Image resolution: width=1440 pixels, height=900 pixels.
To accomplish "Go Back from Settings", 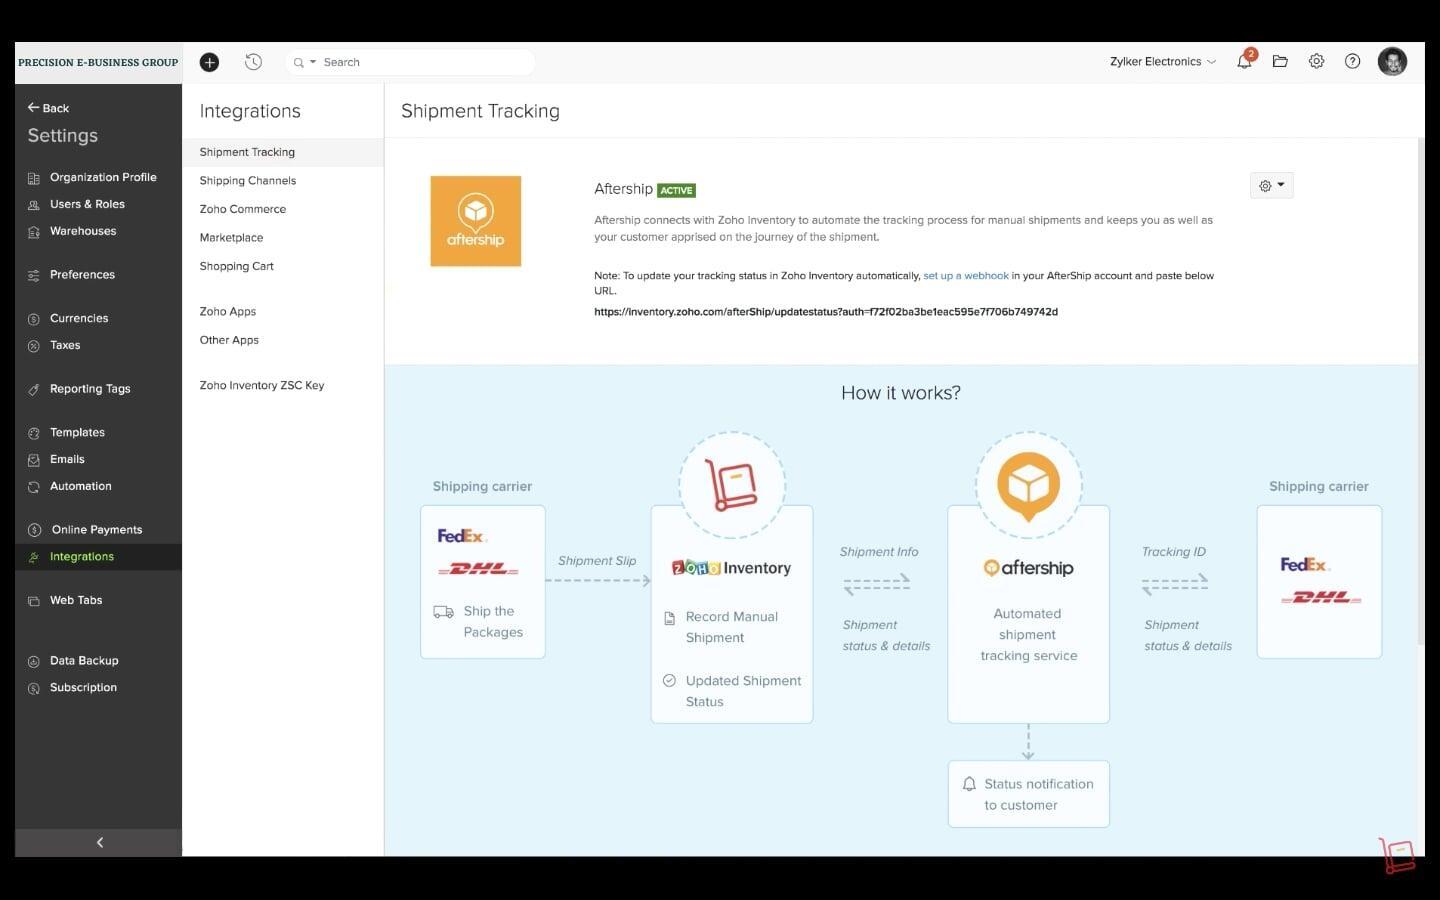I will tap(48, 108).
